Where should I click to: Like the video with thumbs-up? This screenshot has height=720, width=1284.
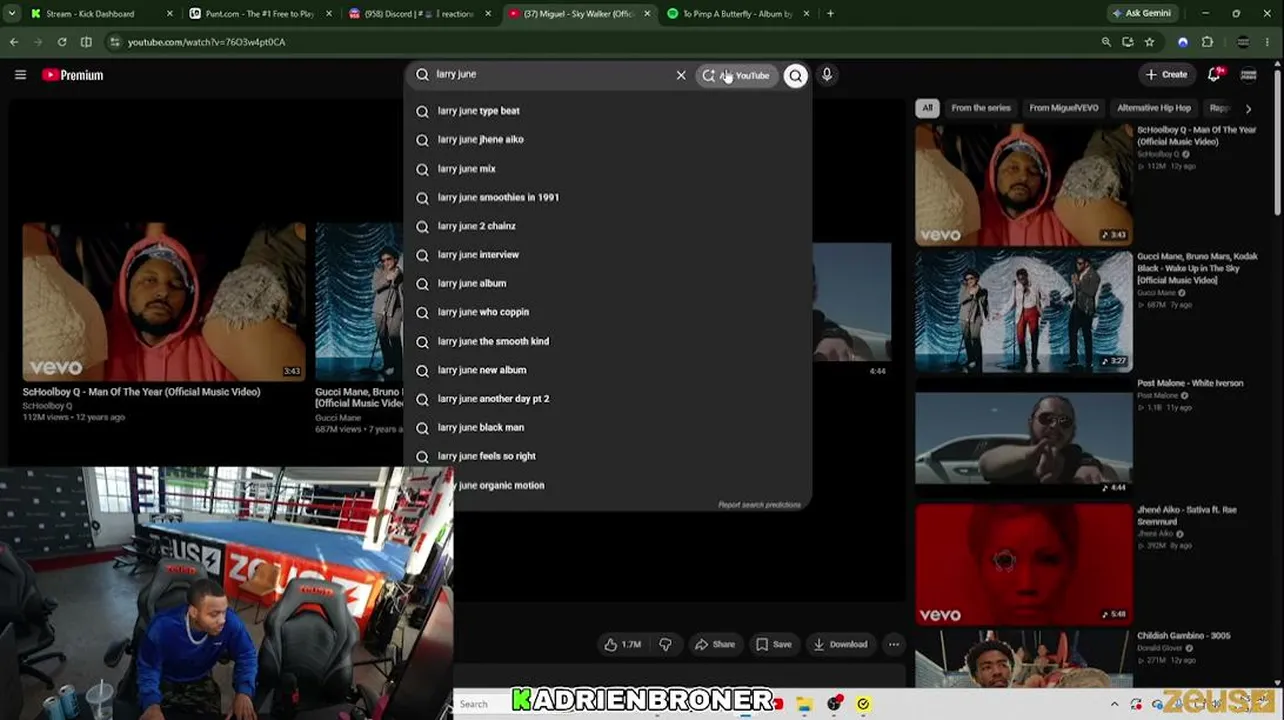point(622,645)
